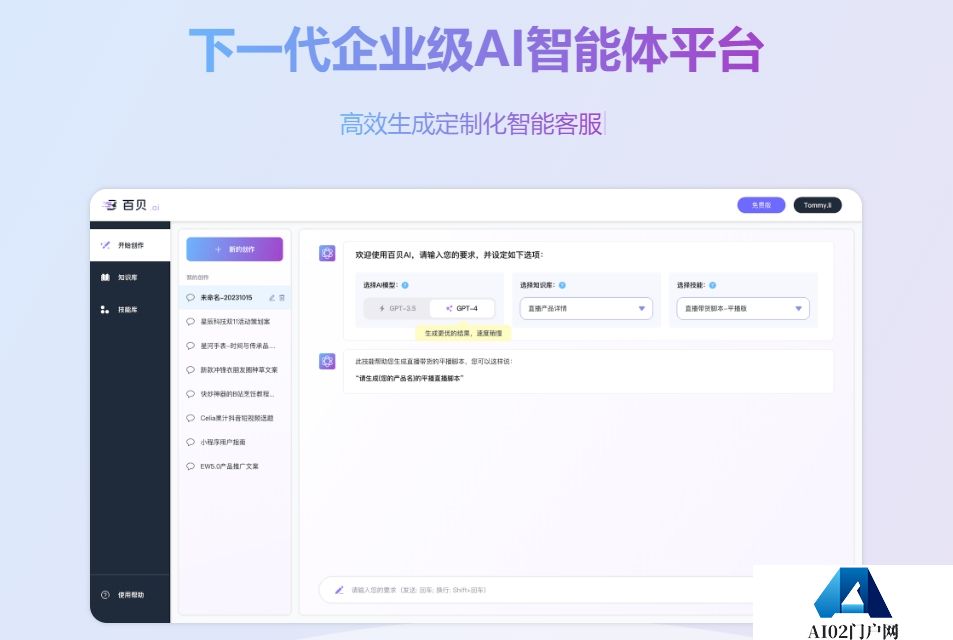Click chat bubble icon beside EW5.0产品推广文案

(x=190, y=466)
